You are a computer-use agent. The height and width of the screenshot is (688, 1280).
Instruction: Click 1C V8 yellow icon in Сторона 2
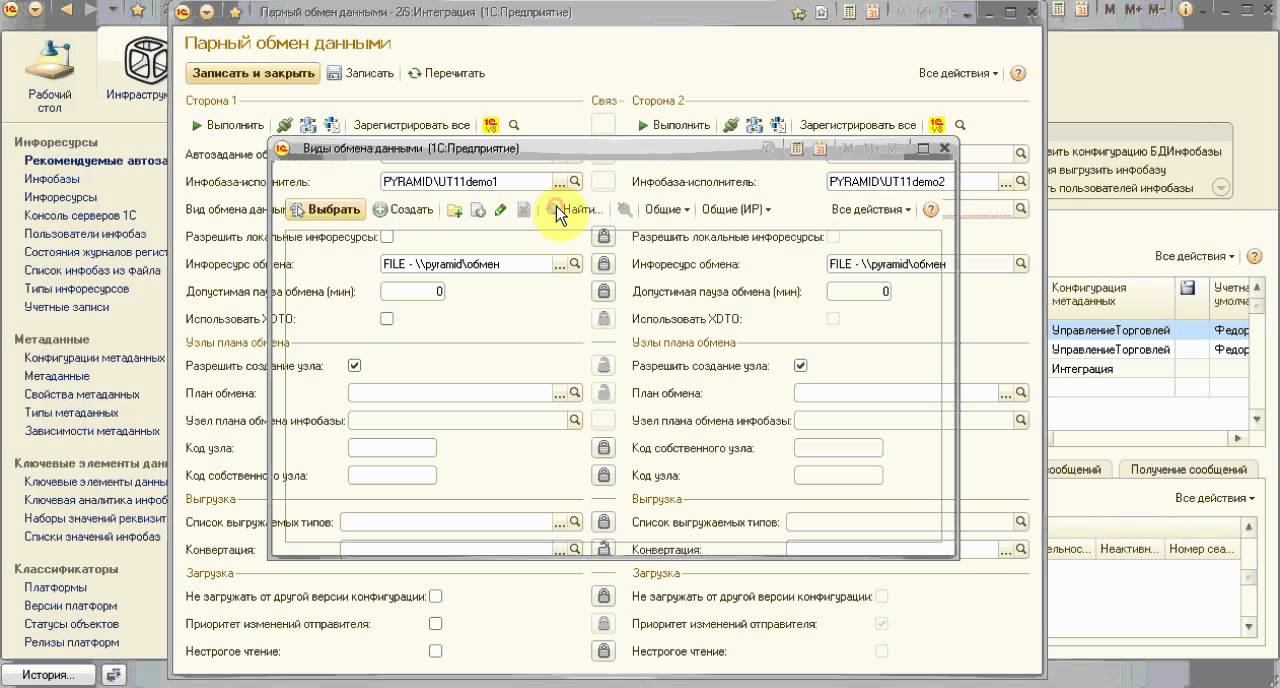point(937,125)
